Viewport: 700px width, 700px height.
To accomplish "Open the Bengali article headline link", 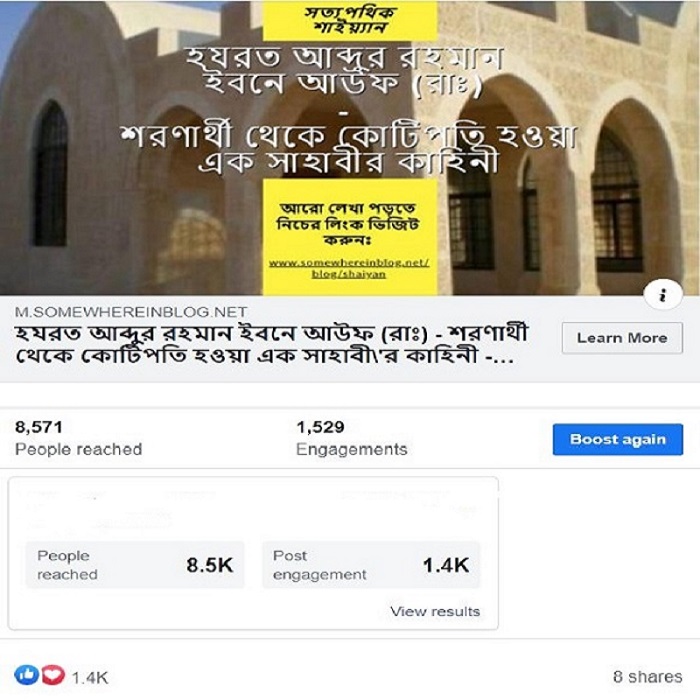I will (271, 345).
